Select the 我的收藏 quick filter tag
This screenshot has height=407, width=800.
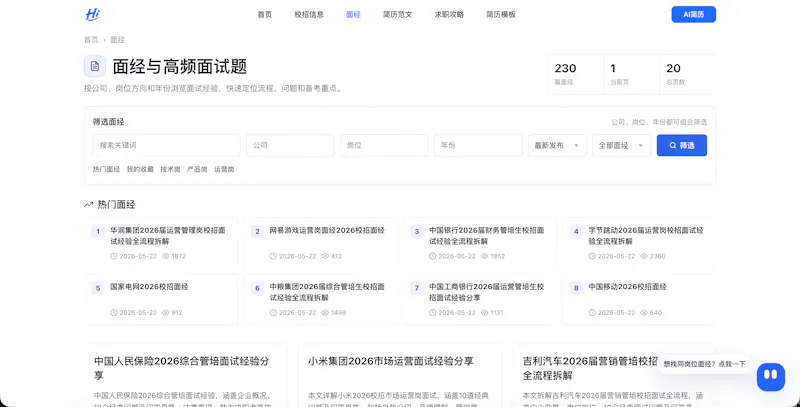tap(140, 169)
